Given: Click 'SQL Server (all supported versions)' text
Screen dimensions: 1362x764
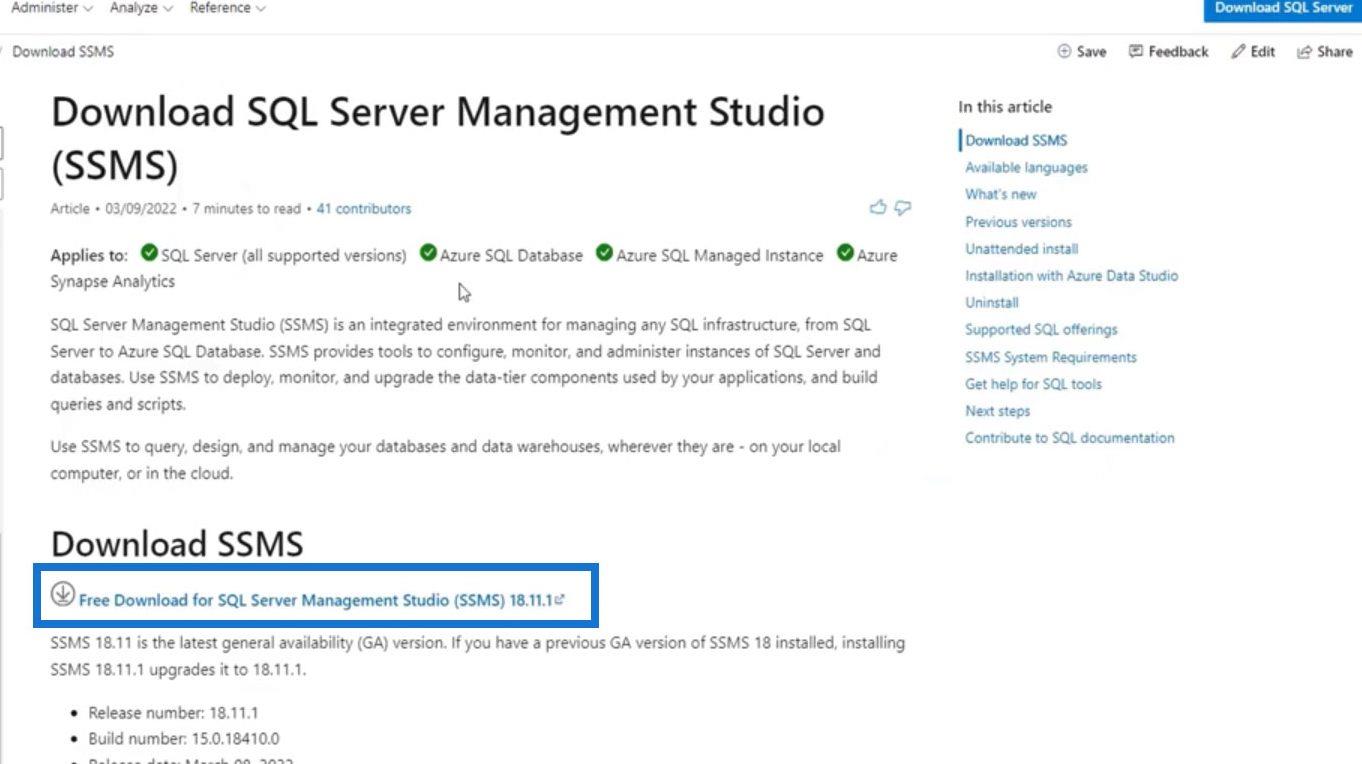Looking at the screenshot, I should click(x=284, y=255).
